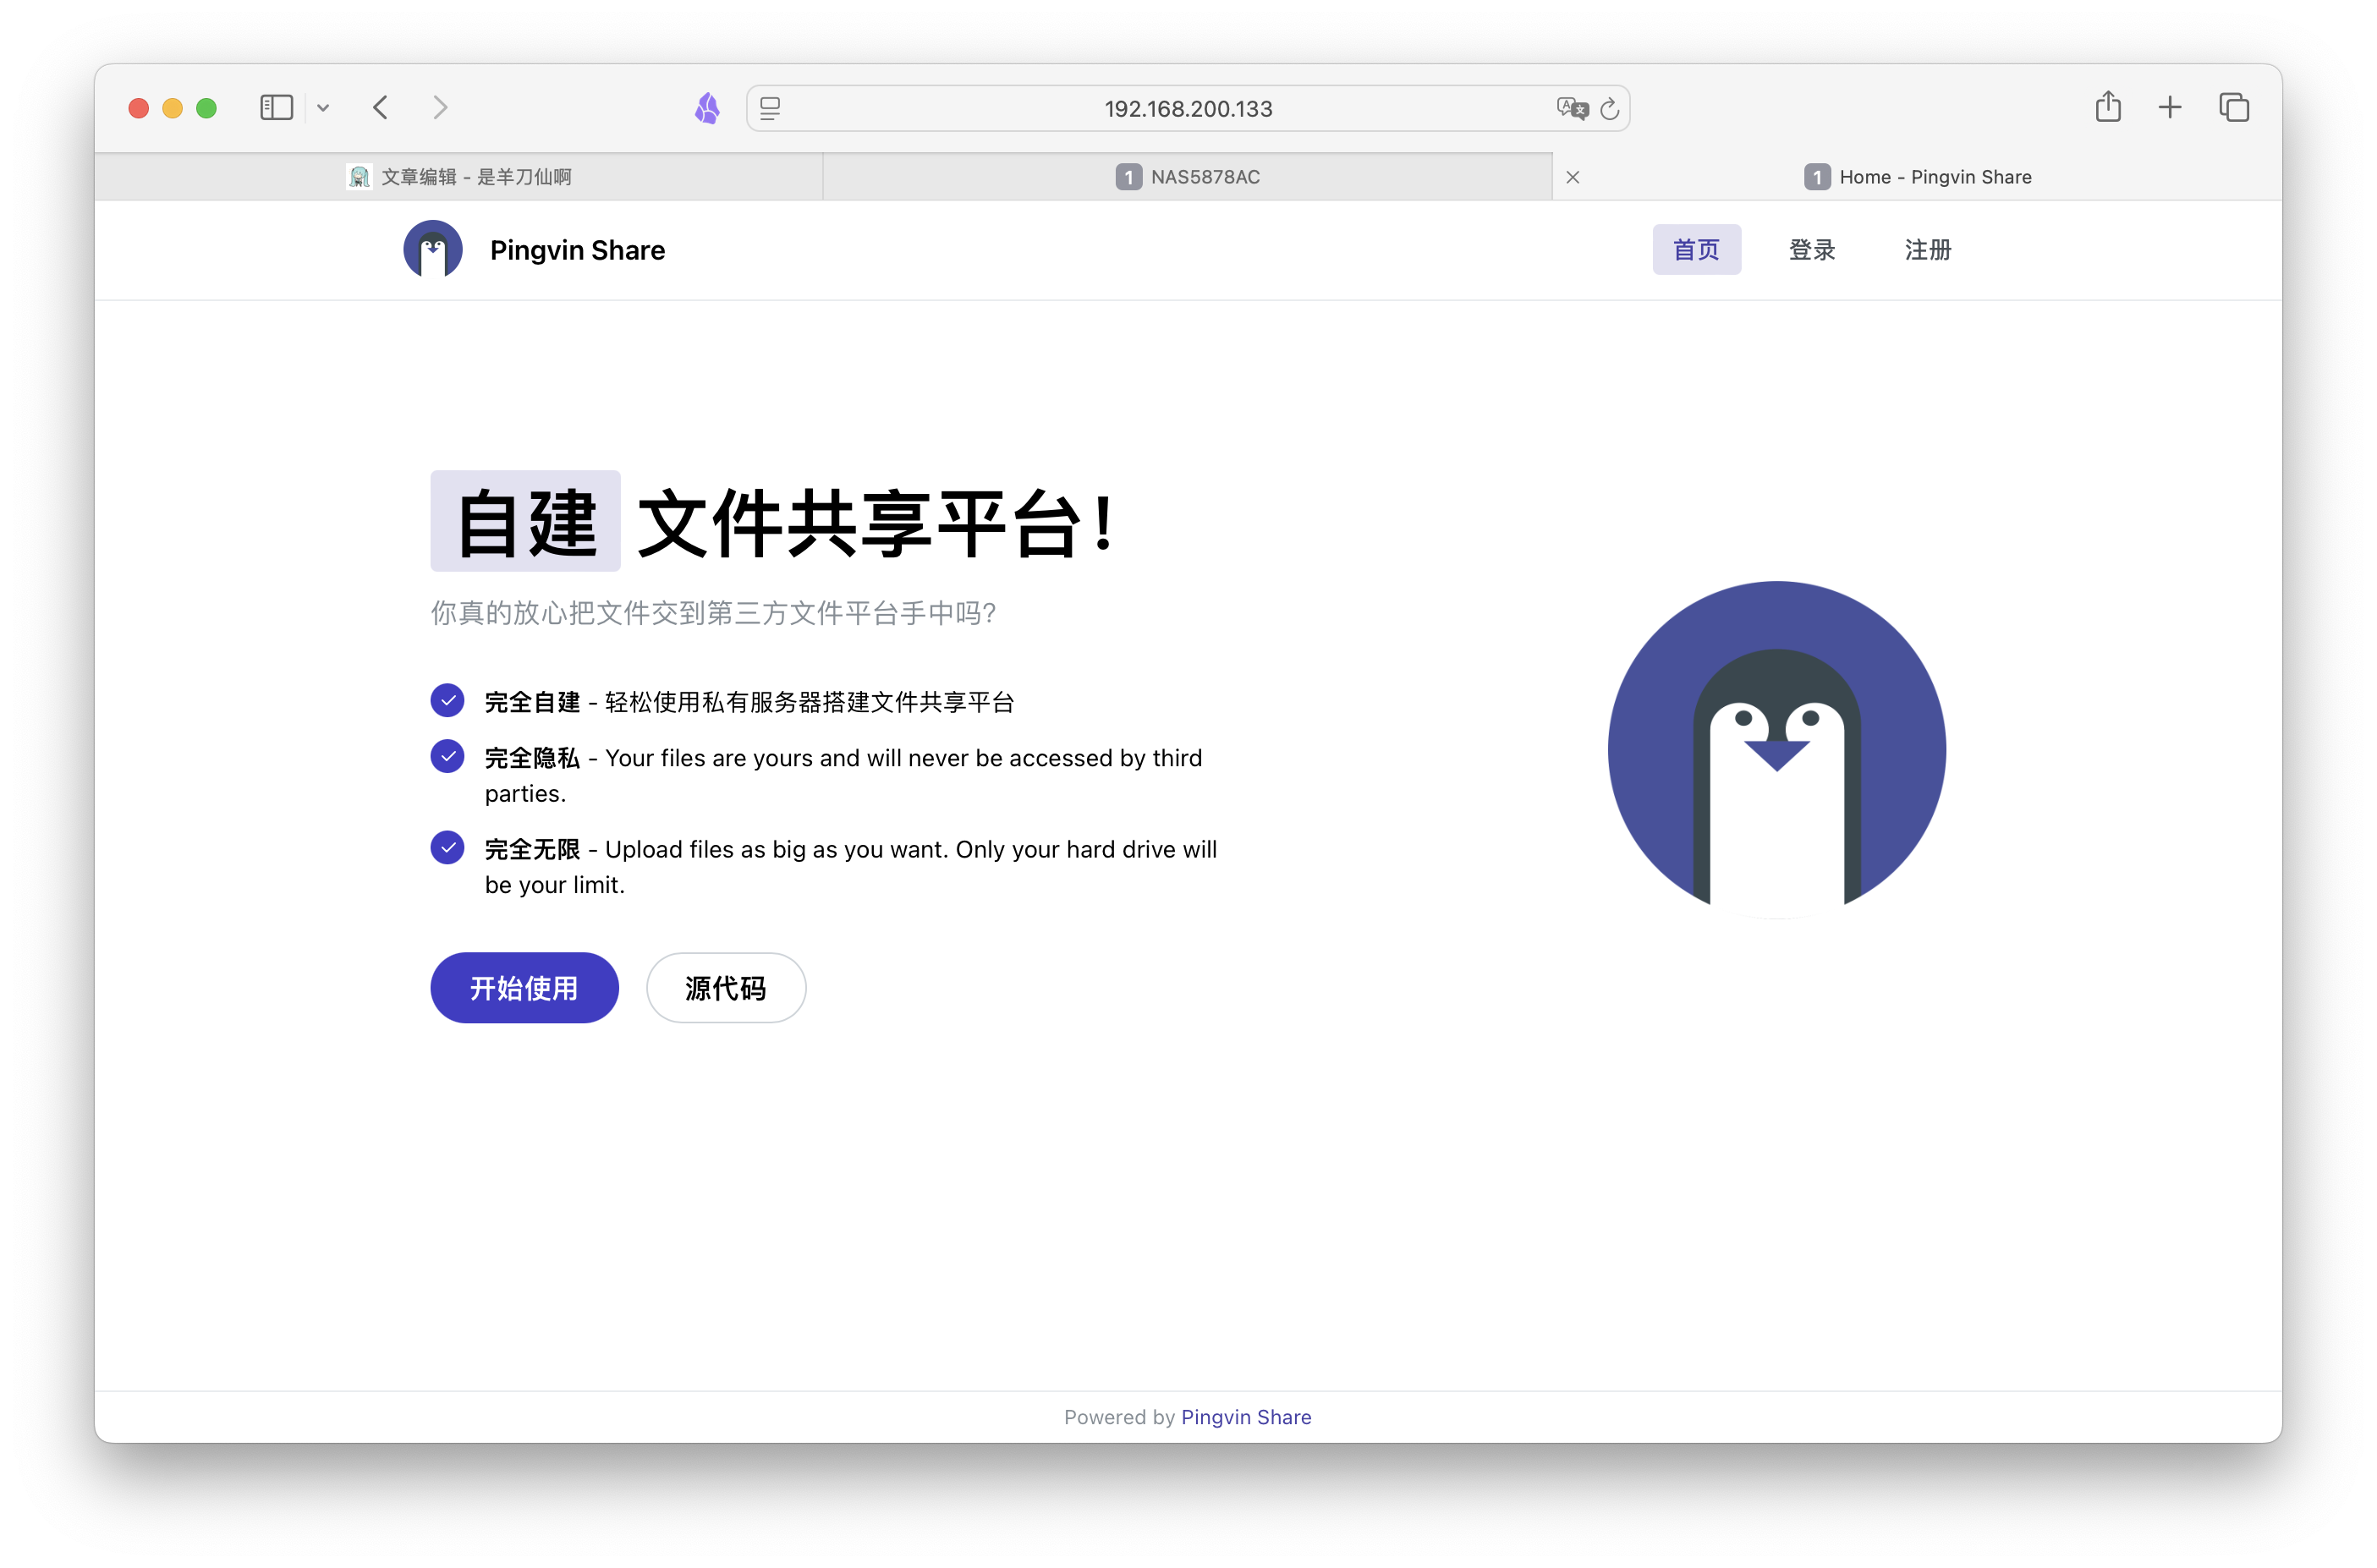Switch to the 文章编辑 - 是羊刀仙啊 tab

point(459,177)
